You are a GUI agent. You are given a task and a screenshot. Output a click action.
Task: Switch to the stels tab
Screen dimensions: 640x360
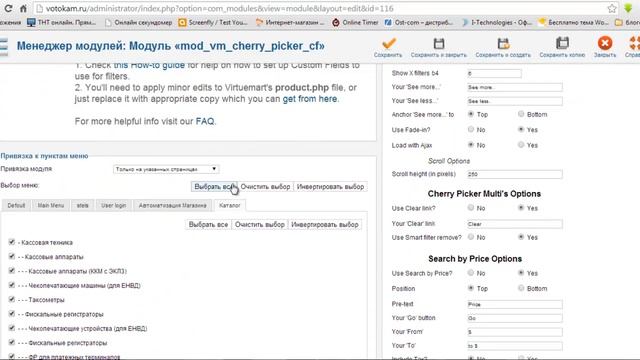click(x=82, y=205)
